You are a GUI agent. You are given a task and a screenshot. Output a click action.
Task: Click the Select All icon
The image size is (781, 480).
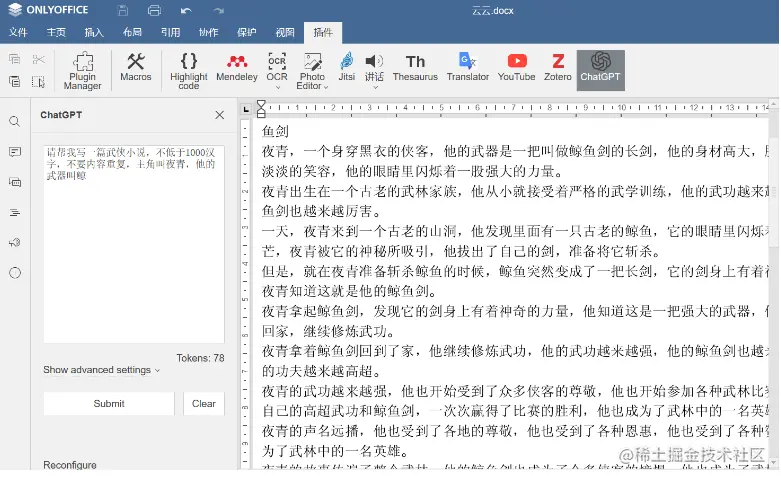click(x=38, y=81)
